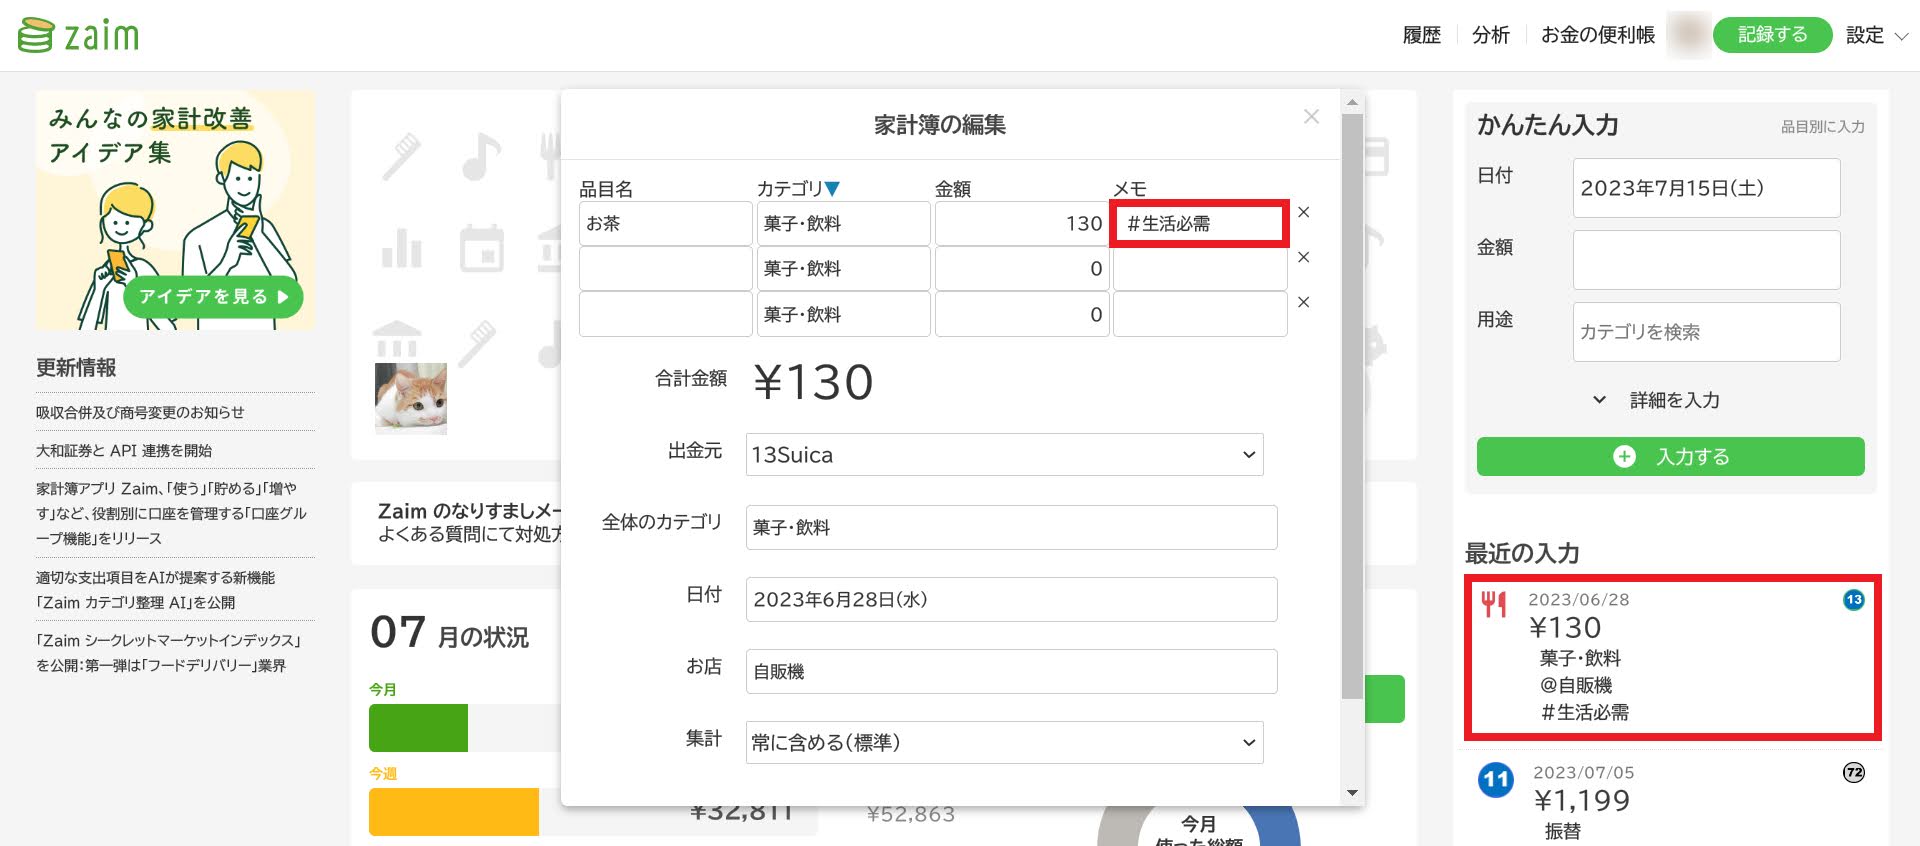The image size is (1920, 846).
Task: Click the blue 13 badge on recent entry
Action: click(x=1853, y=600)
